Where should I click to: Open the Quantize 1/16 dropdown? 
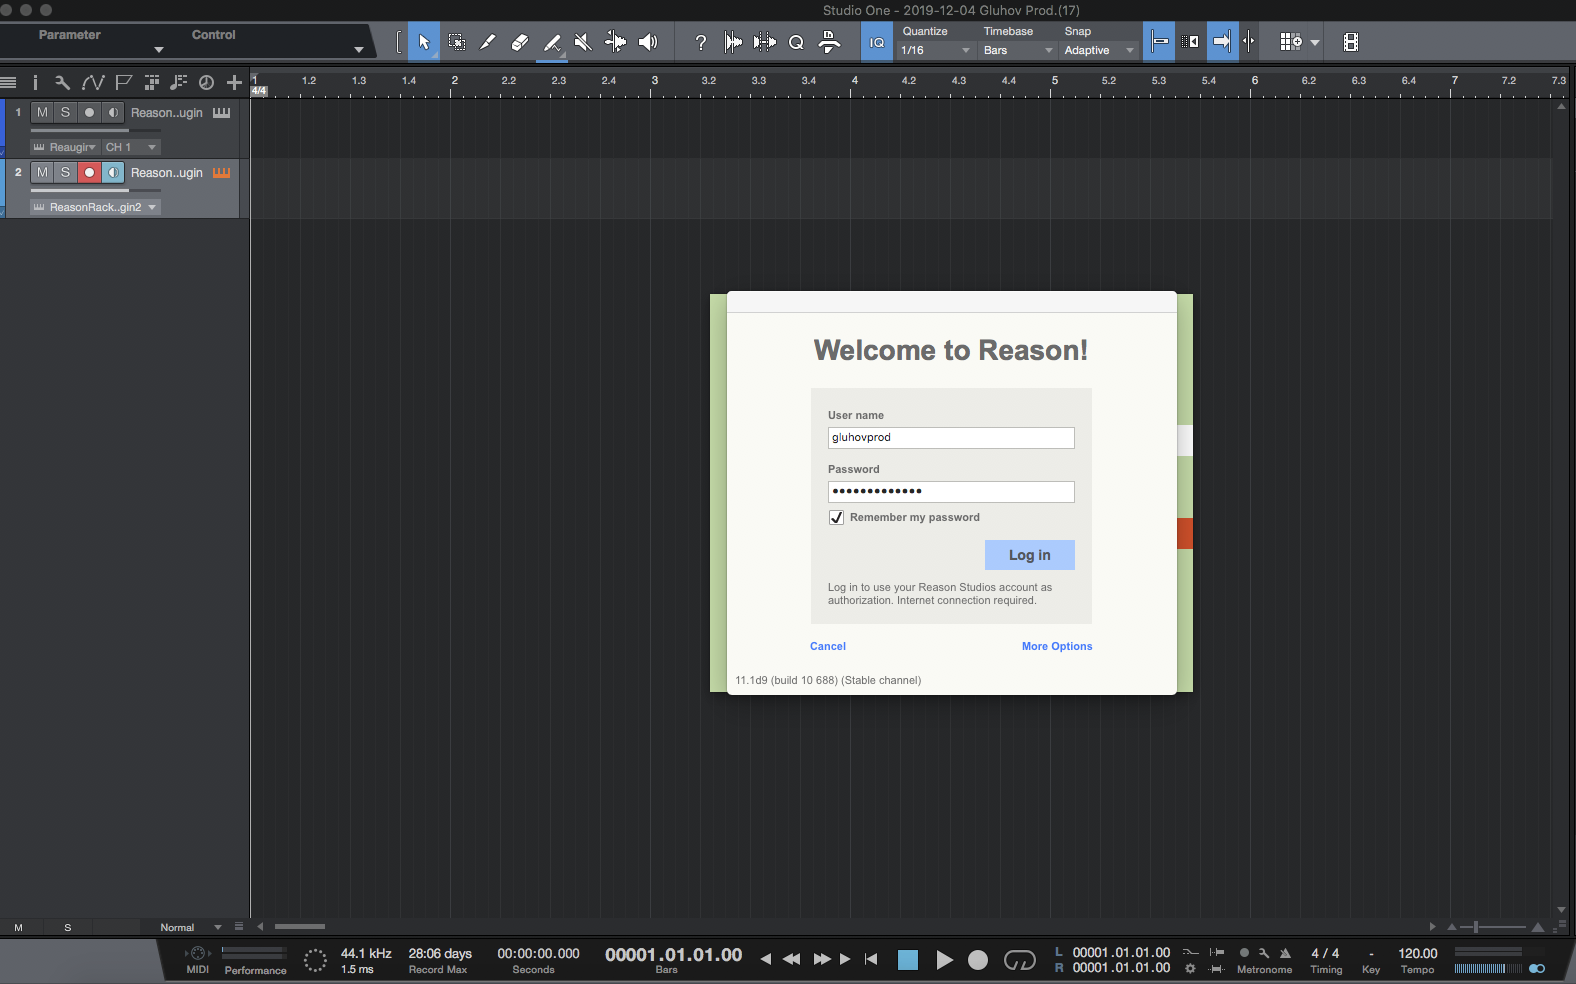(x=935, y=50)
